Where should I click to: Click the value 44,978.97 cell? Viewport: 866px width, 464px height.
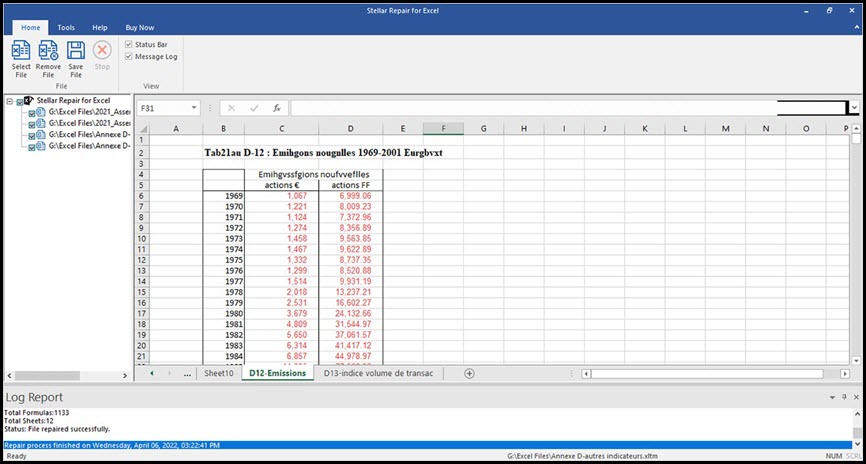351,356
